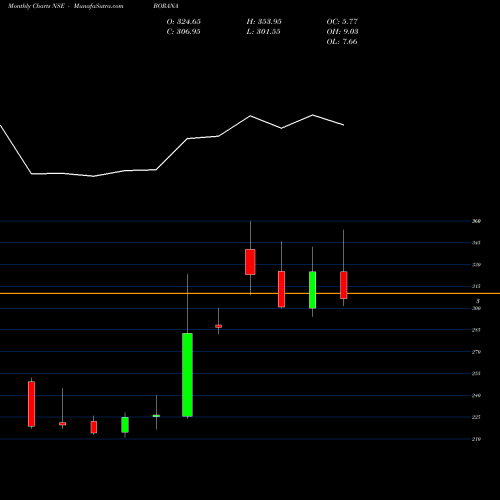500x500 pixels.
Task: Click the 345 price axis label
Action: pos(476,243)
